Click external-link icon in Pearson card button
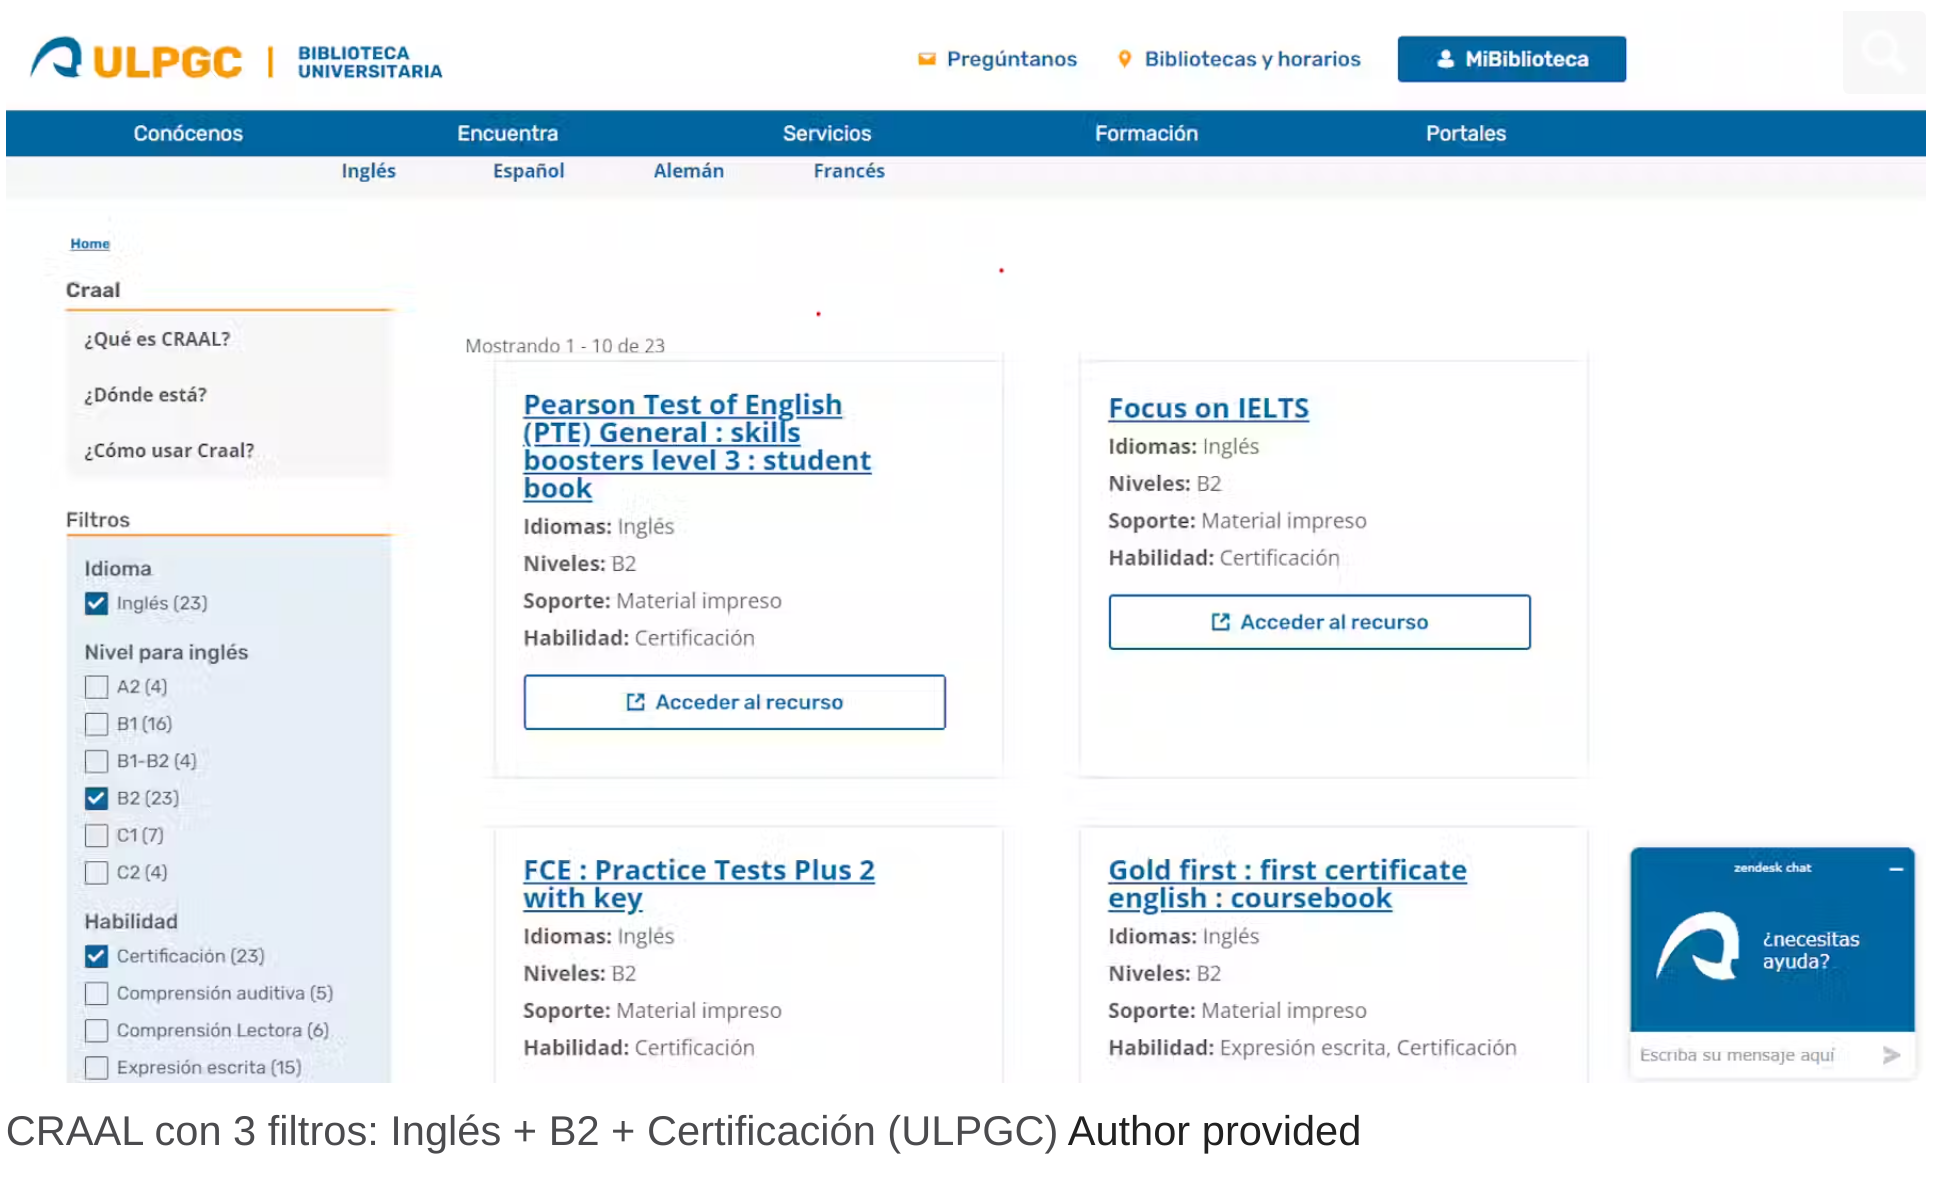 pos(635,702)
